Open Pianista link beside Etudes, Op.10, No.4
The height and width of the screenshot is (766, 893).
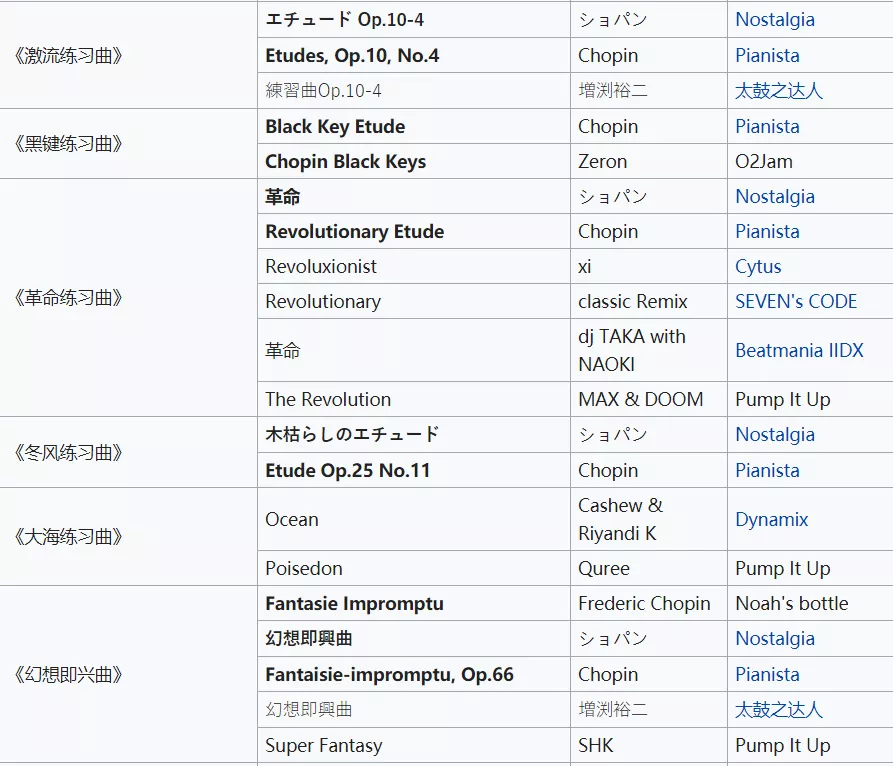767,56
